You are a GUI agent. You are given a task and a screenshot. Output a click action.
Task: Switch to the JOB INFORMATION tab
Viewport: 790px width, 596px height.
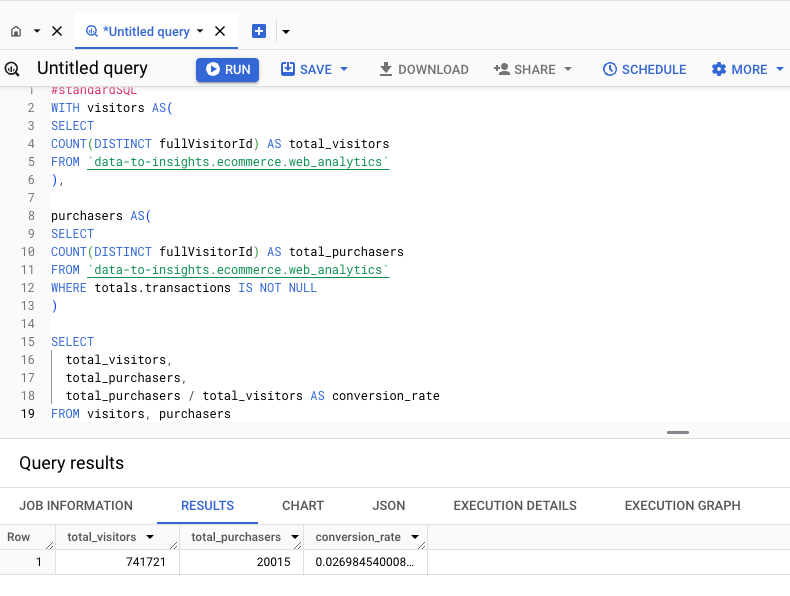[x=76, y=505]
